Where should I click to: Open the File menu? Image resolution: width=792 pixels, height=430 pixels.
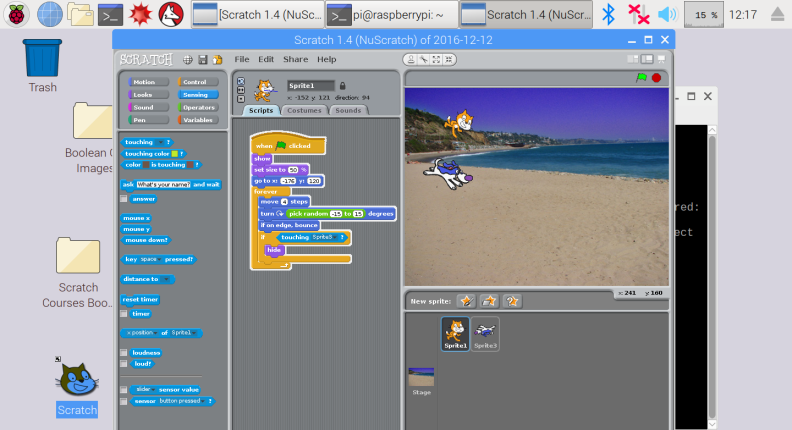coord(242,59)
